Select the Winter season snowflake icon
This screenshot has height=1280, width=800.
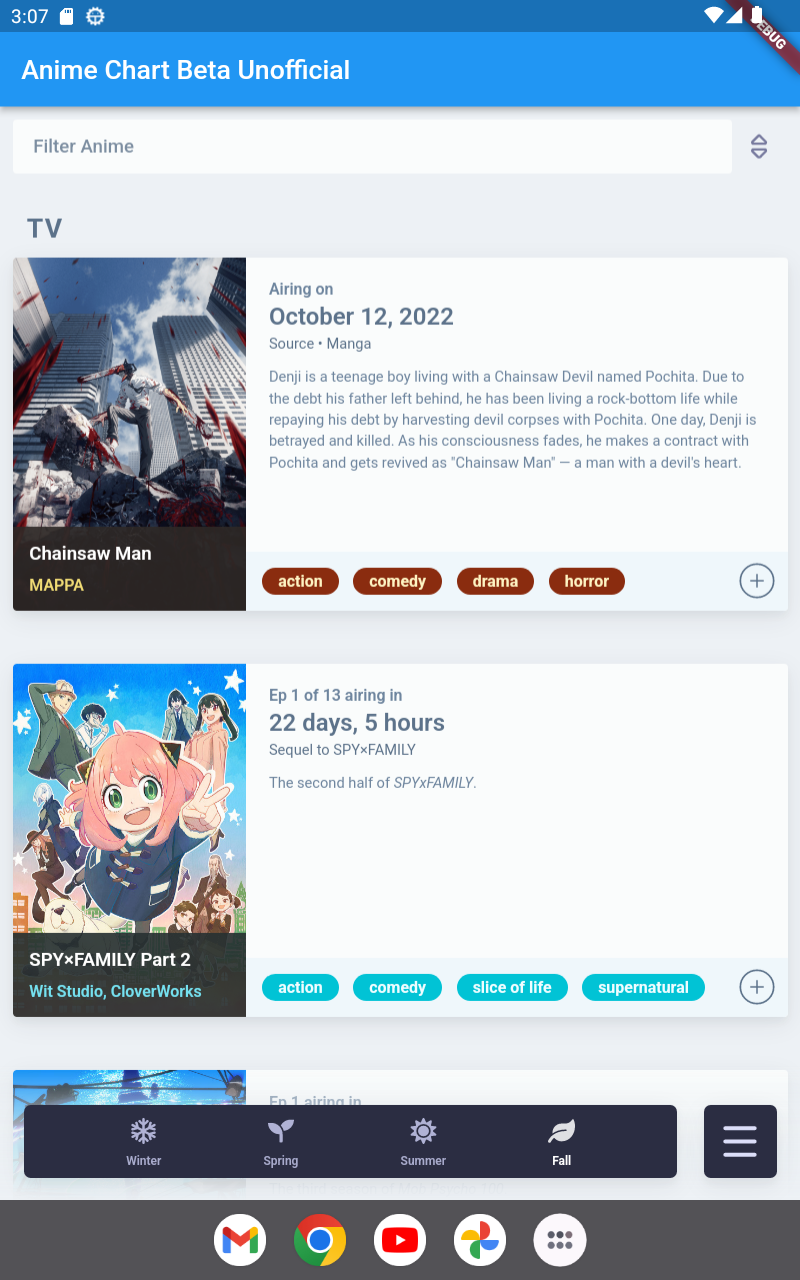pyautogui.click(x=144, y=1132)
